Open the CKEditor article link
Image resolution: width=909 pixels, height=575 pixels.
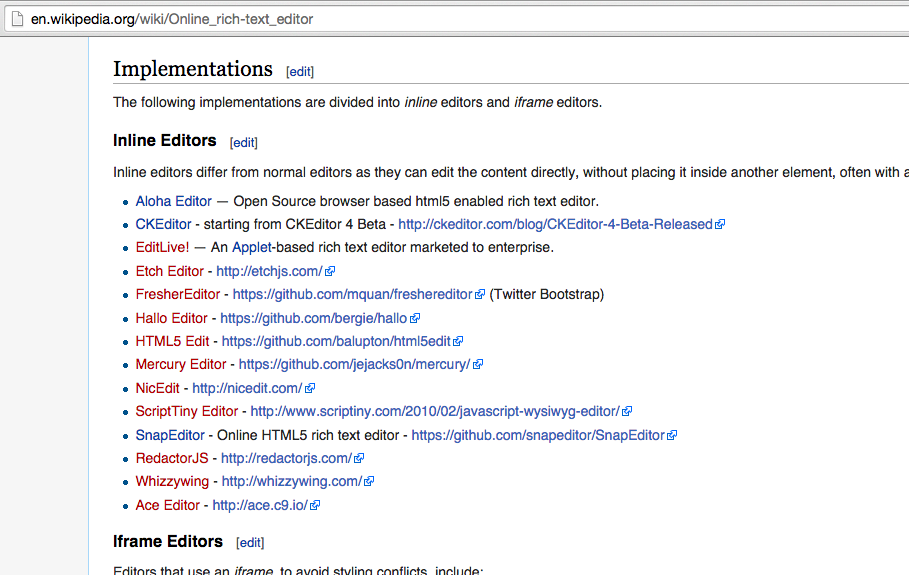(163, 224)
